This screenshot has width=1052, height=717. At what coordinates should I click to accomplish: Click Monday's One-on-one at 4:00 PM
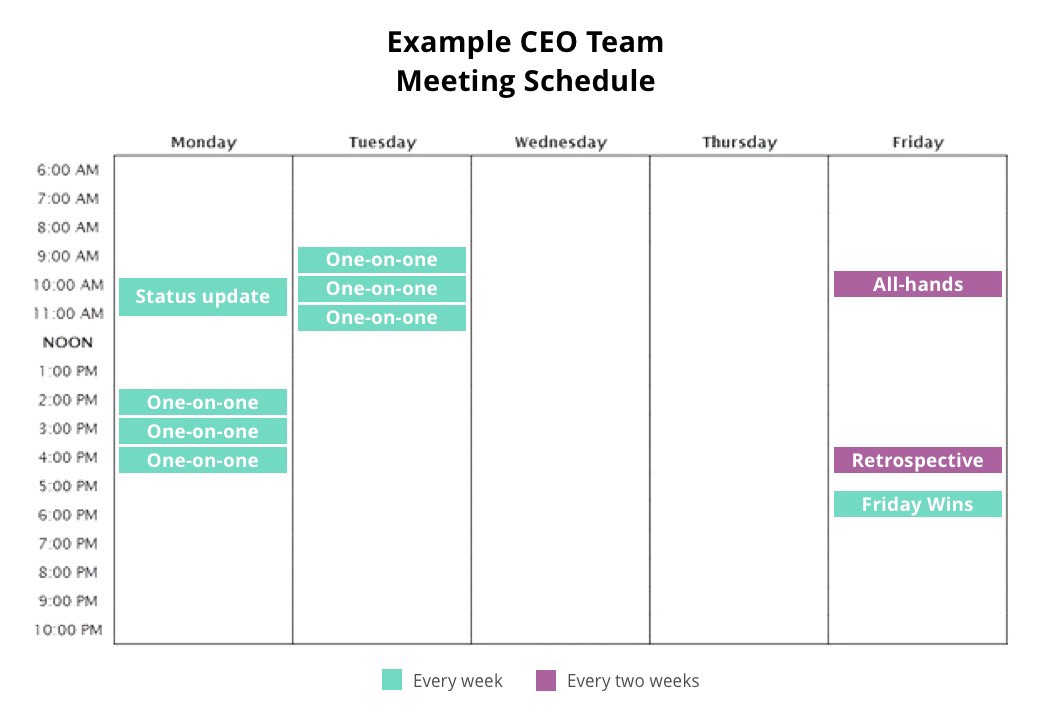[203, 460]
